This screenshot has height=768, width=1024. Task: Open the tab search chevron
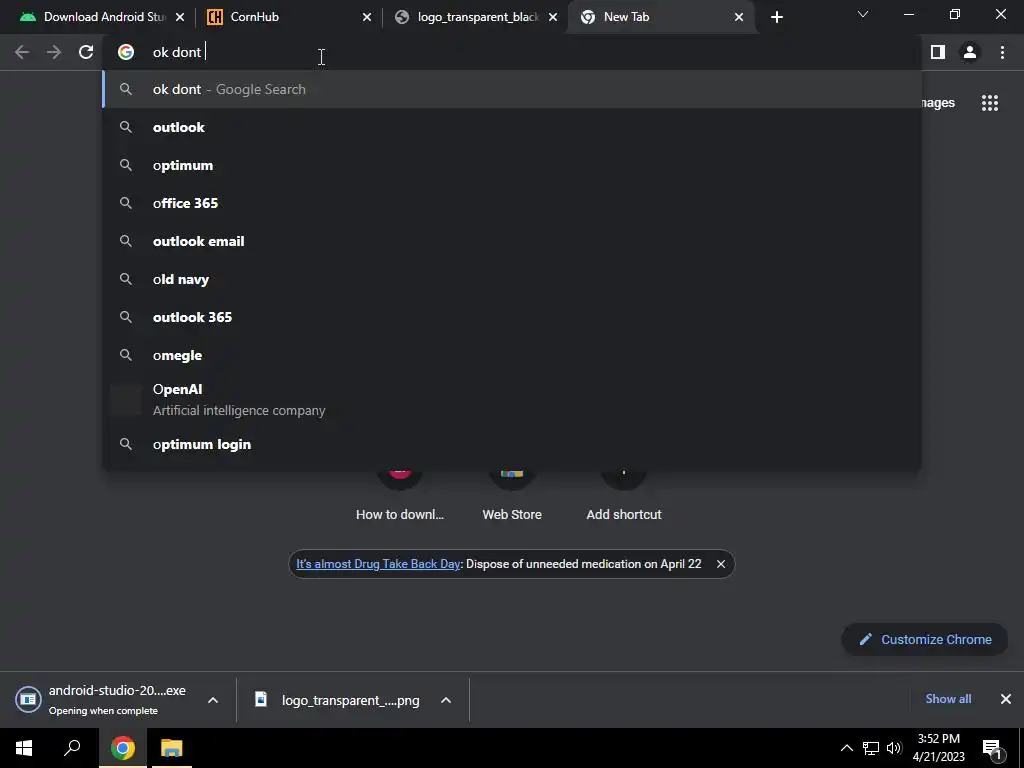coord(863,14)
